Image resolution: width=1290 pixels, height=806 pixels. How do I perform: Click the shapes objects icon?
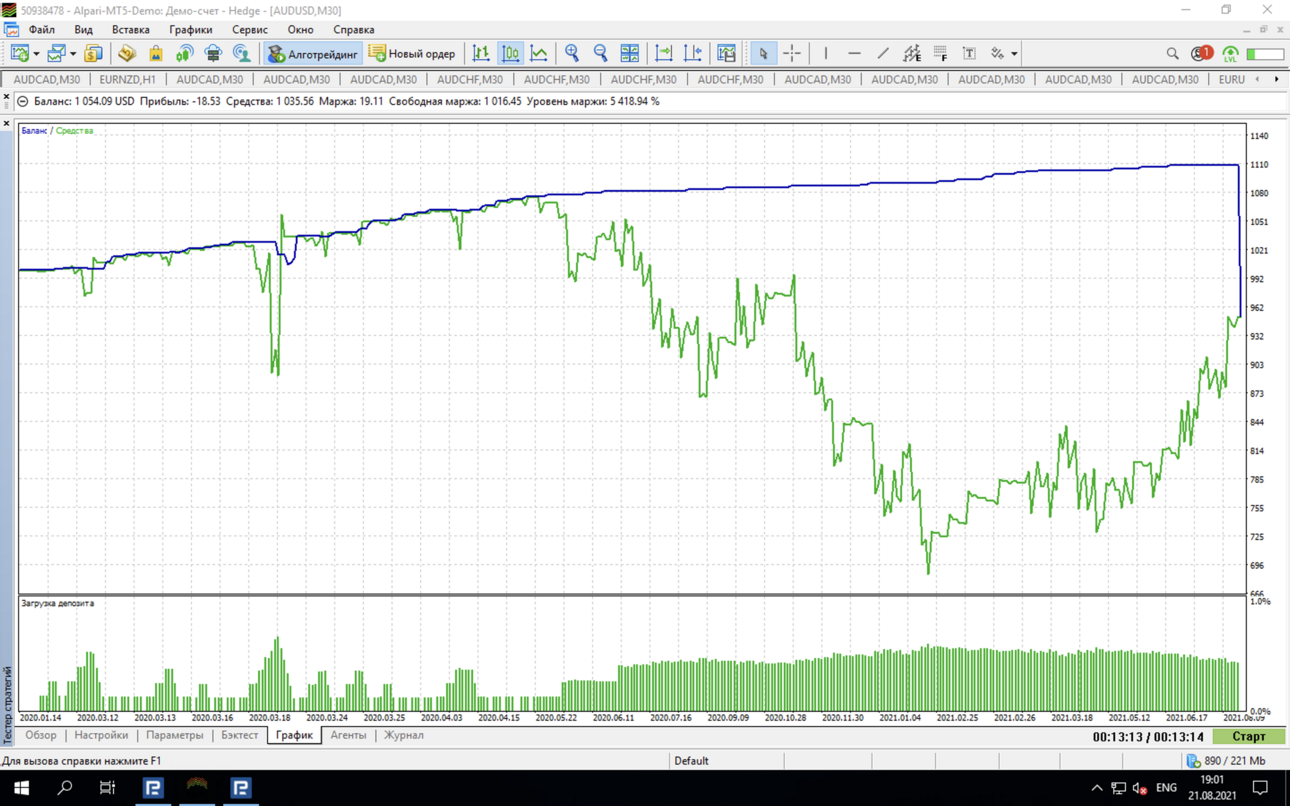pyautogui.click(x=997, y=53)
